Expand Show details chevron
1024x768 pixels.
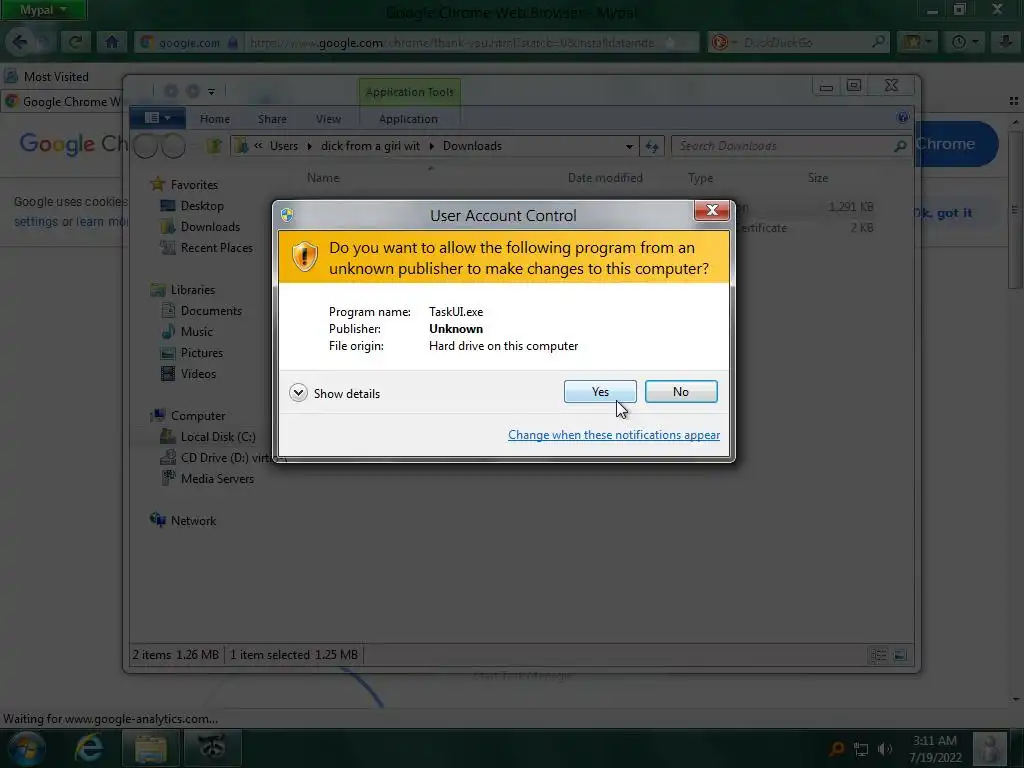[x=298, y=393]
